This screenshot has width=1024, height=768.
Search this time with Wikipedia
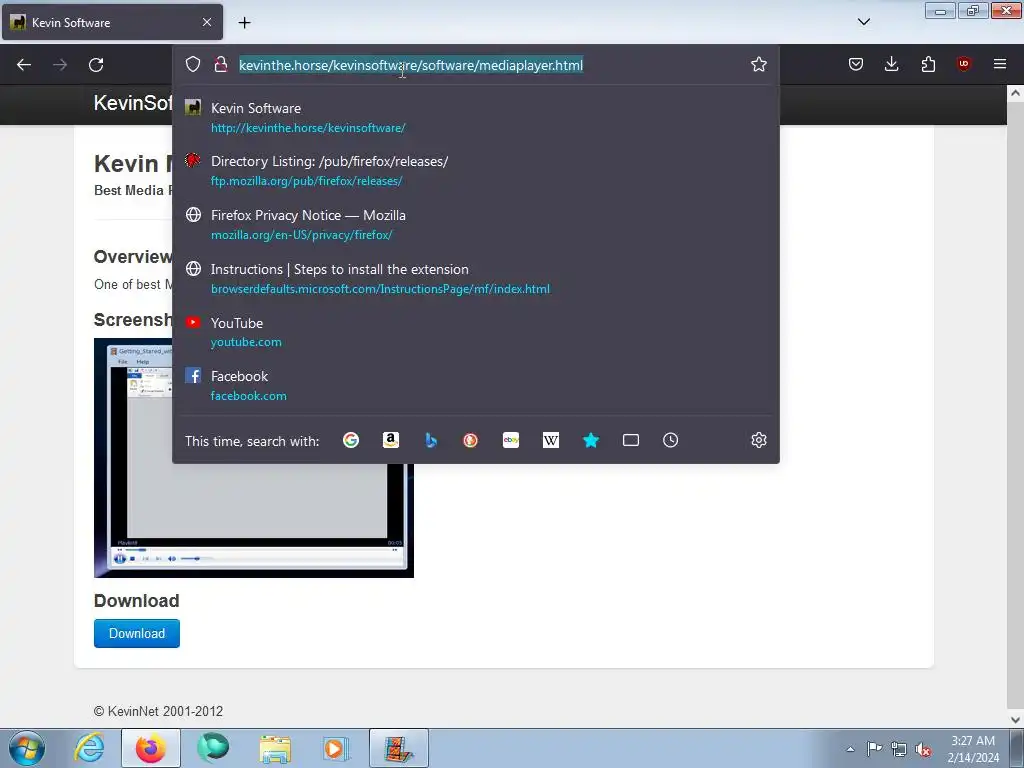click(551, 440)
